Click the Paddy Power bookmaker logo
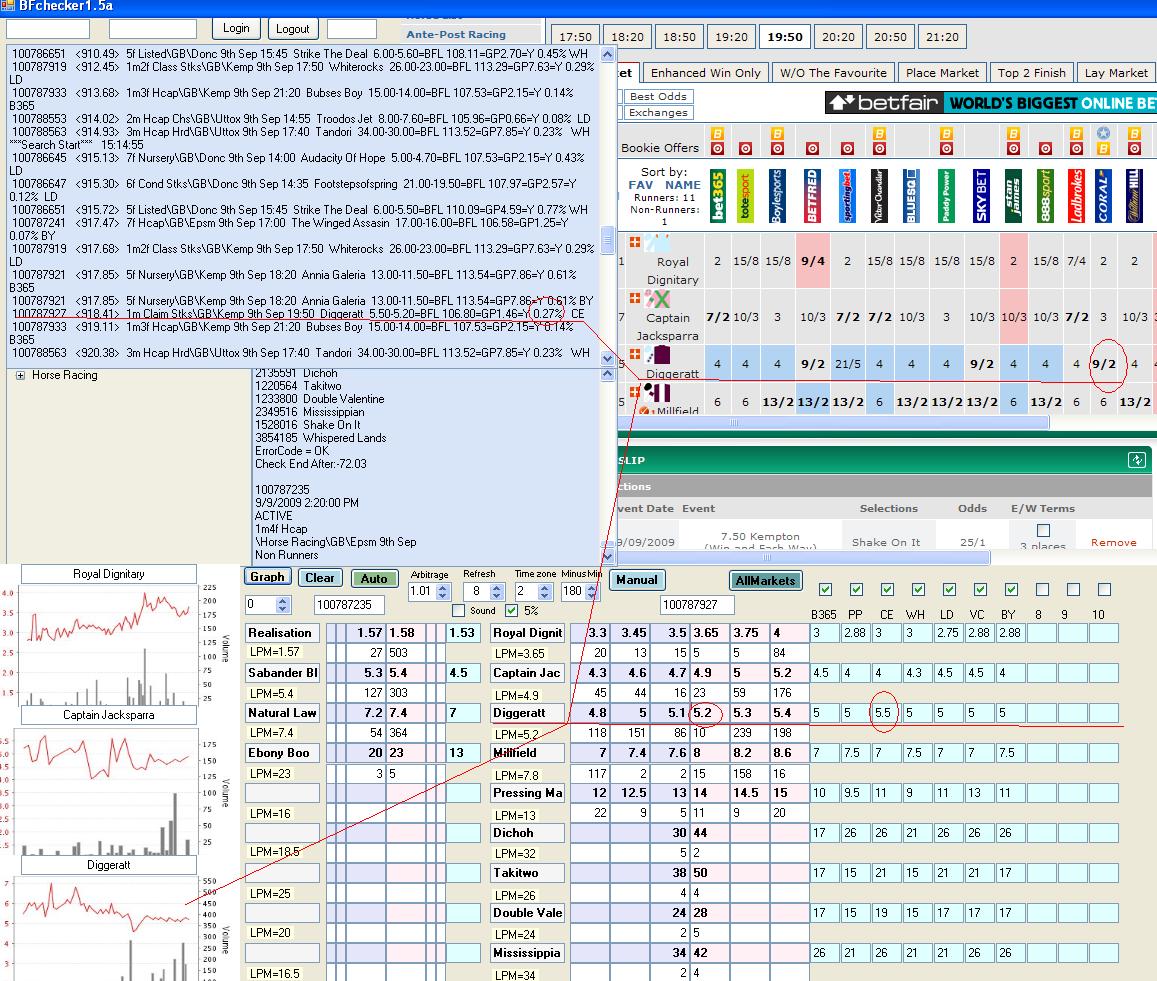Image resolution: width=1157 pixels, height=981 pixels. 947,196
